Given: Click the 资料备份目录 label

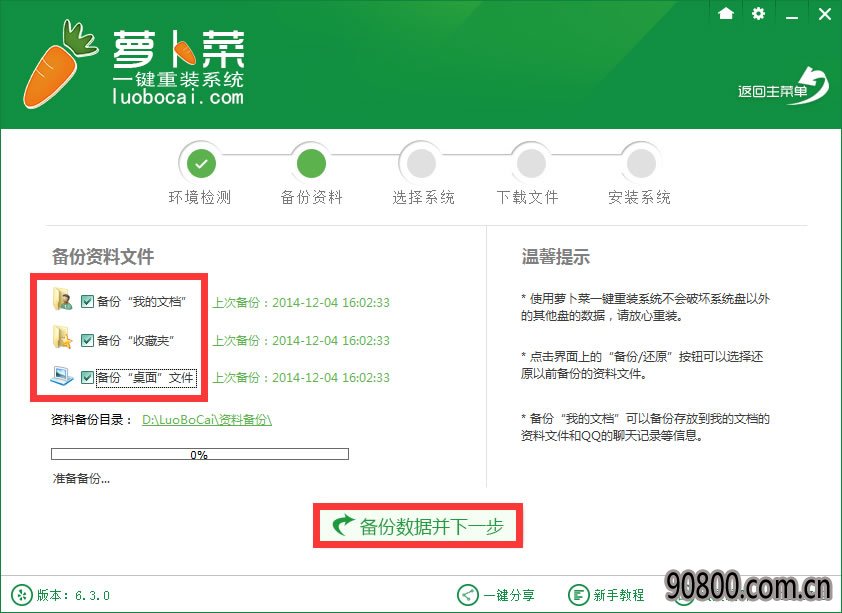Looking at the screenshot, I should (x=91, y=420).
